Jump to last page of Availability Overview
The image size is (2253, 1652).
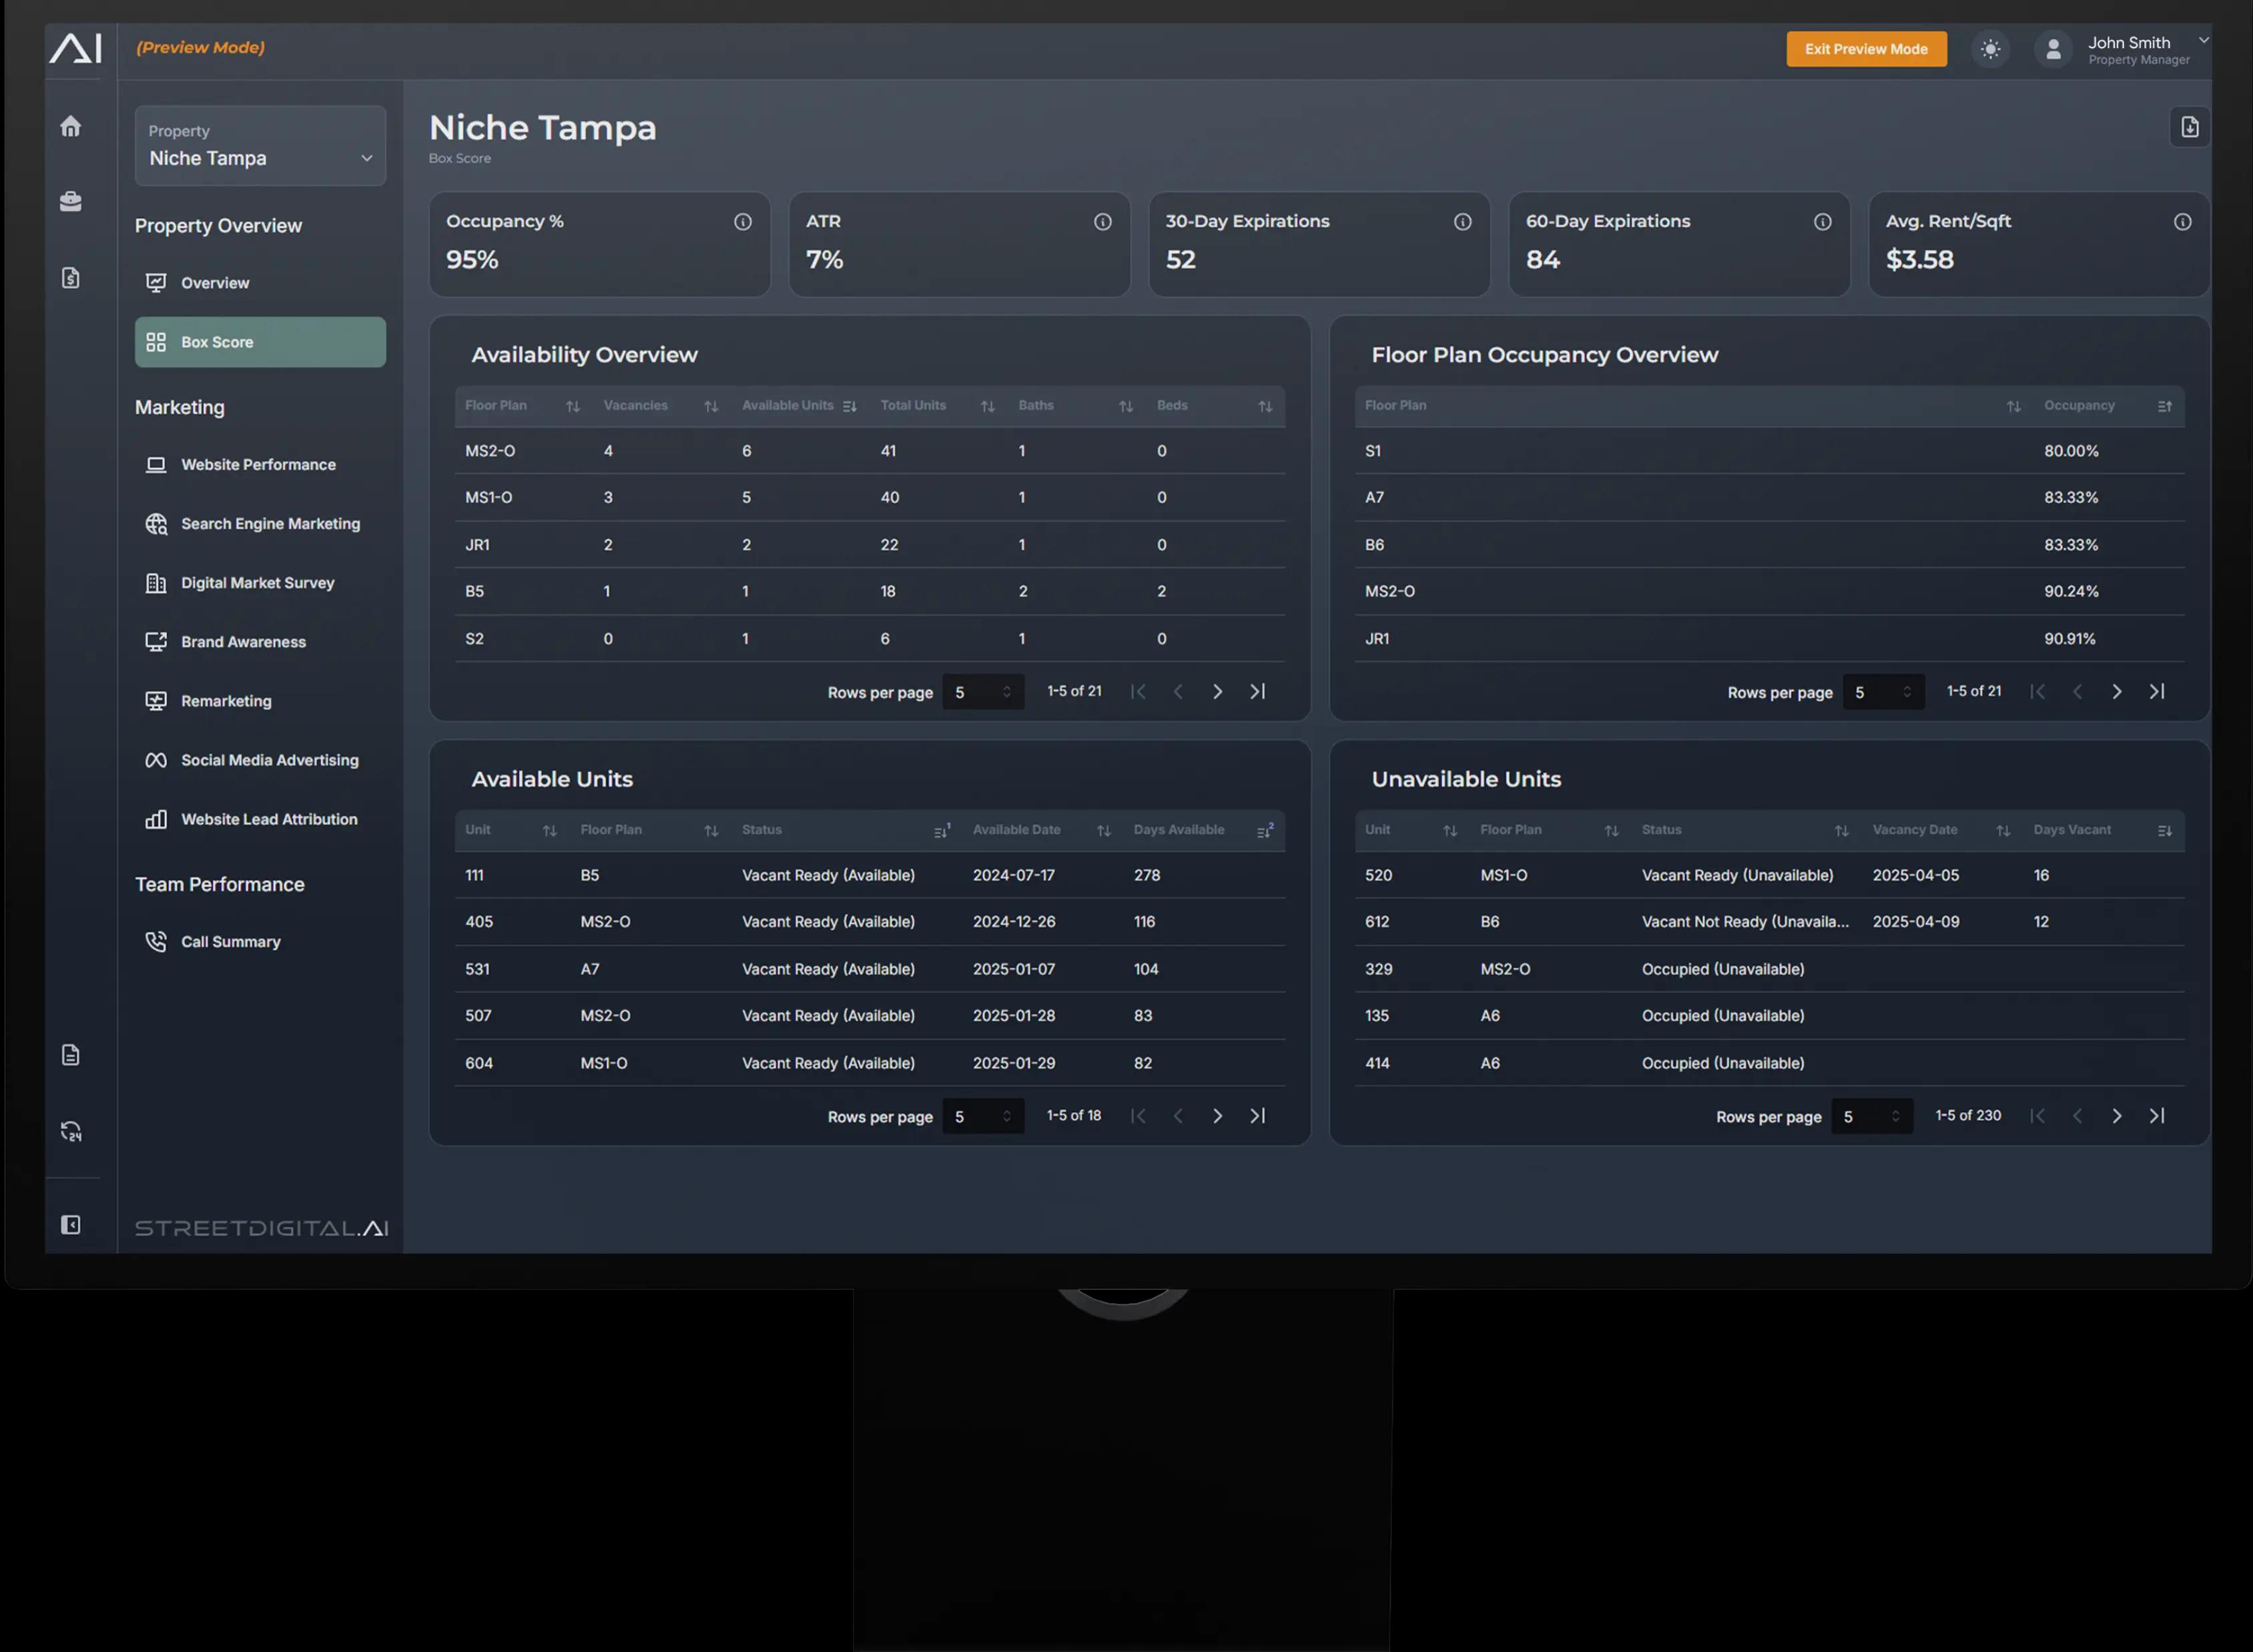tap(1257, 692)
